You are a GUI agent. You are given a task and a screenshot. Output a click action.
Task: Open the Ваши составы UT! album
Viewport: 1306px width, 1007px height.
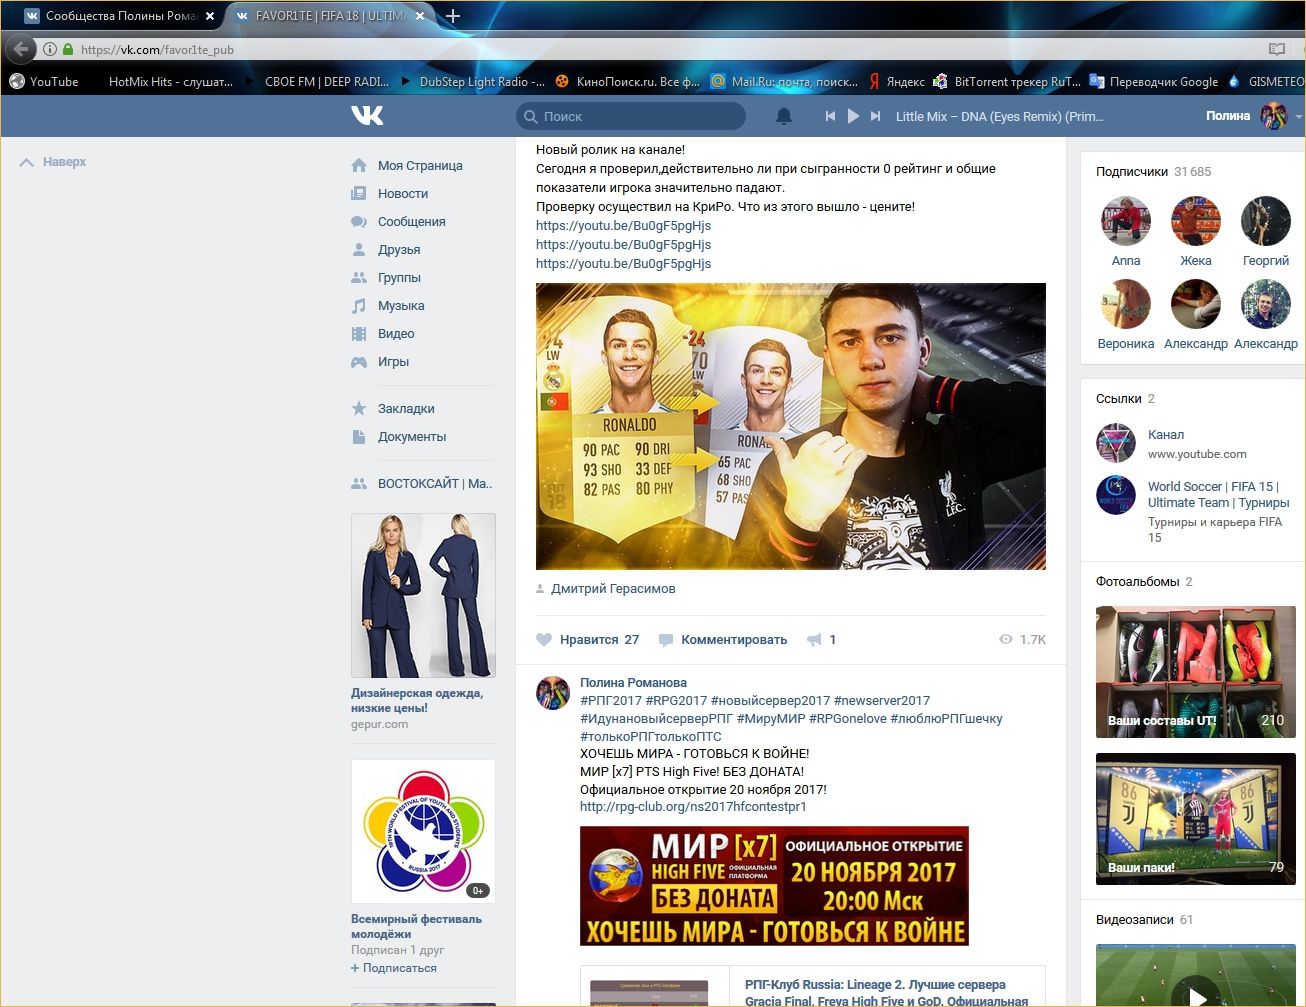(1195, 670)
